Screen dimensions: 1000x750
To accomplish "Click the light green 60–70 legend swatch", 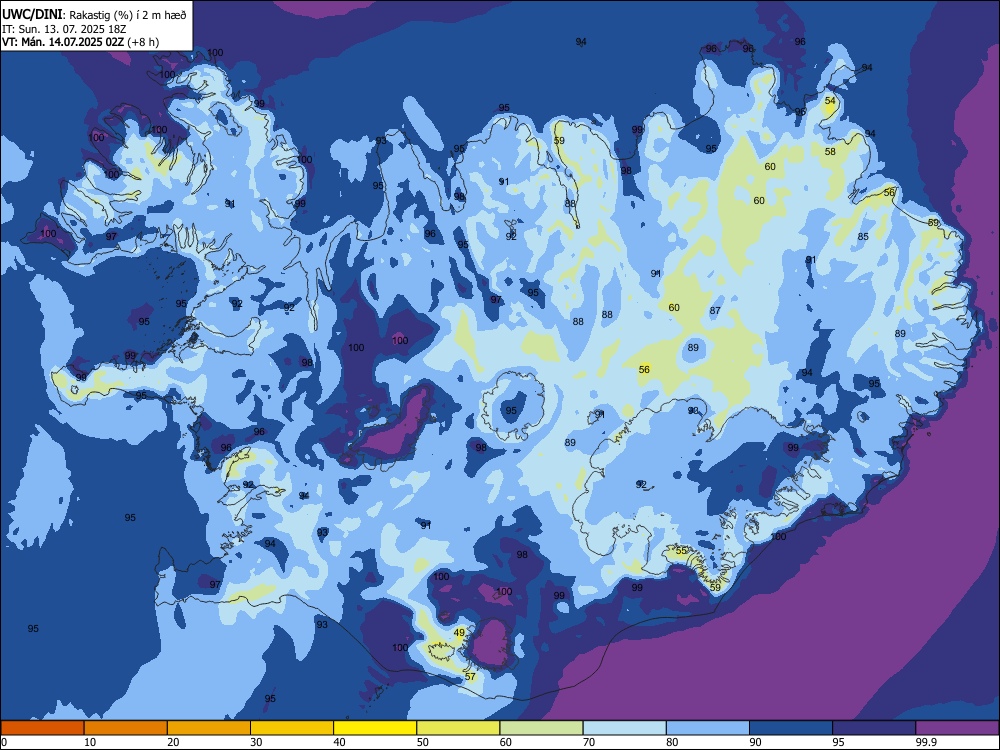I will [x=541, y=728].
